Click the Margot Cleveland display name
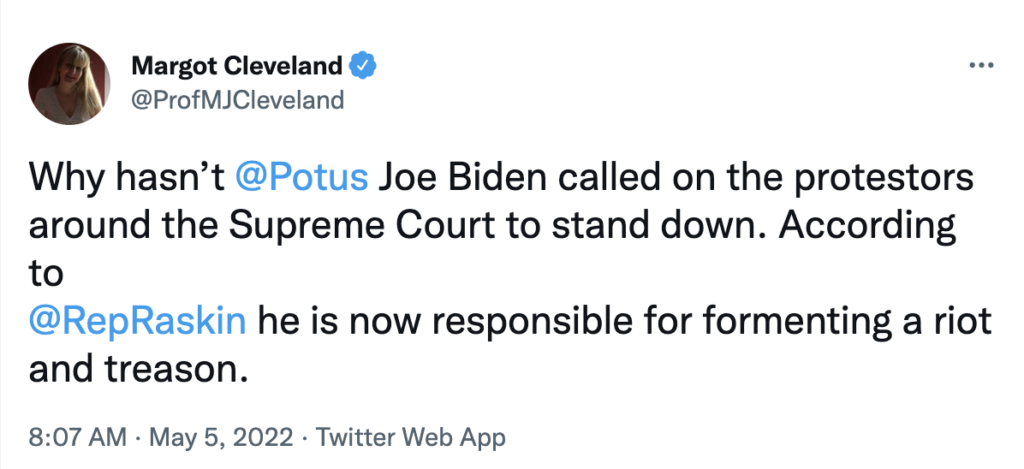Viewport: 1024px width, 469px height. click(237, 67)
